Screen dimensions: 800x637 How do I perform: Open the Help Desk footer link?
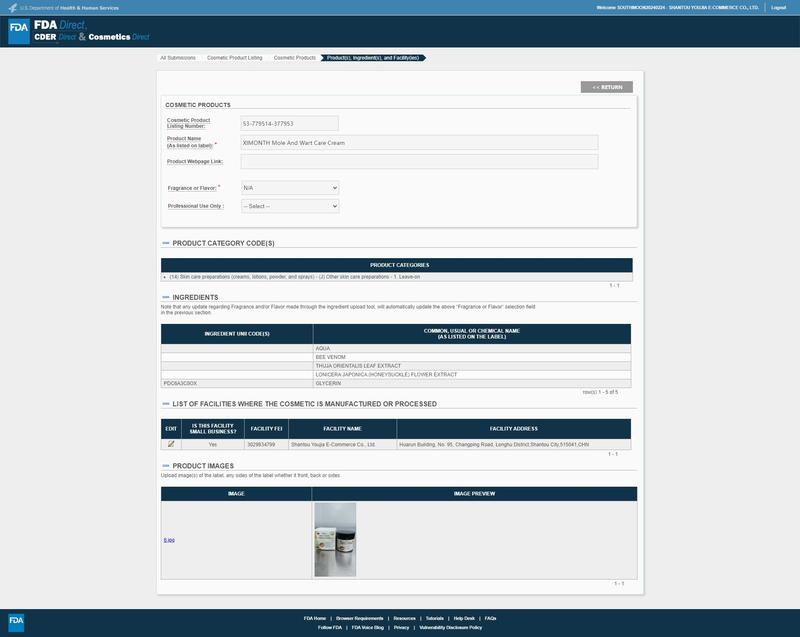tap(464, 618)
